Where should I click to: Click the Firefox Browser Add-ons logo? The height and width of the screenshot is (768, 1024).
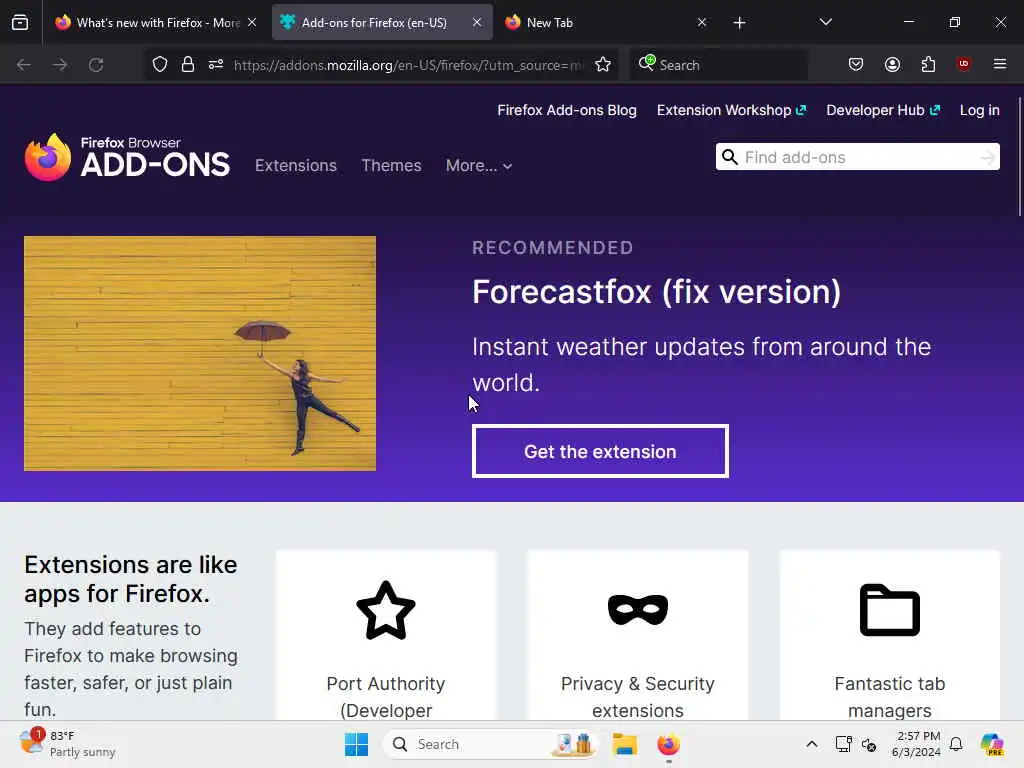coord(127,157)
